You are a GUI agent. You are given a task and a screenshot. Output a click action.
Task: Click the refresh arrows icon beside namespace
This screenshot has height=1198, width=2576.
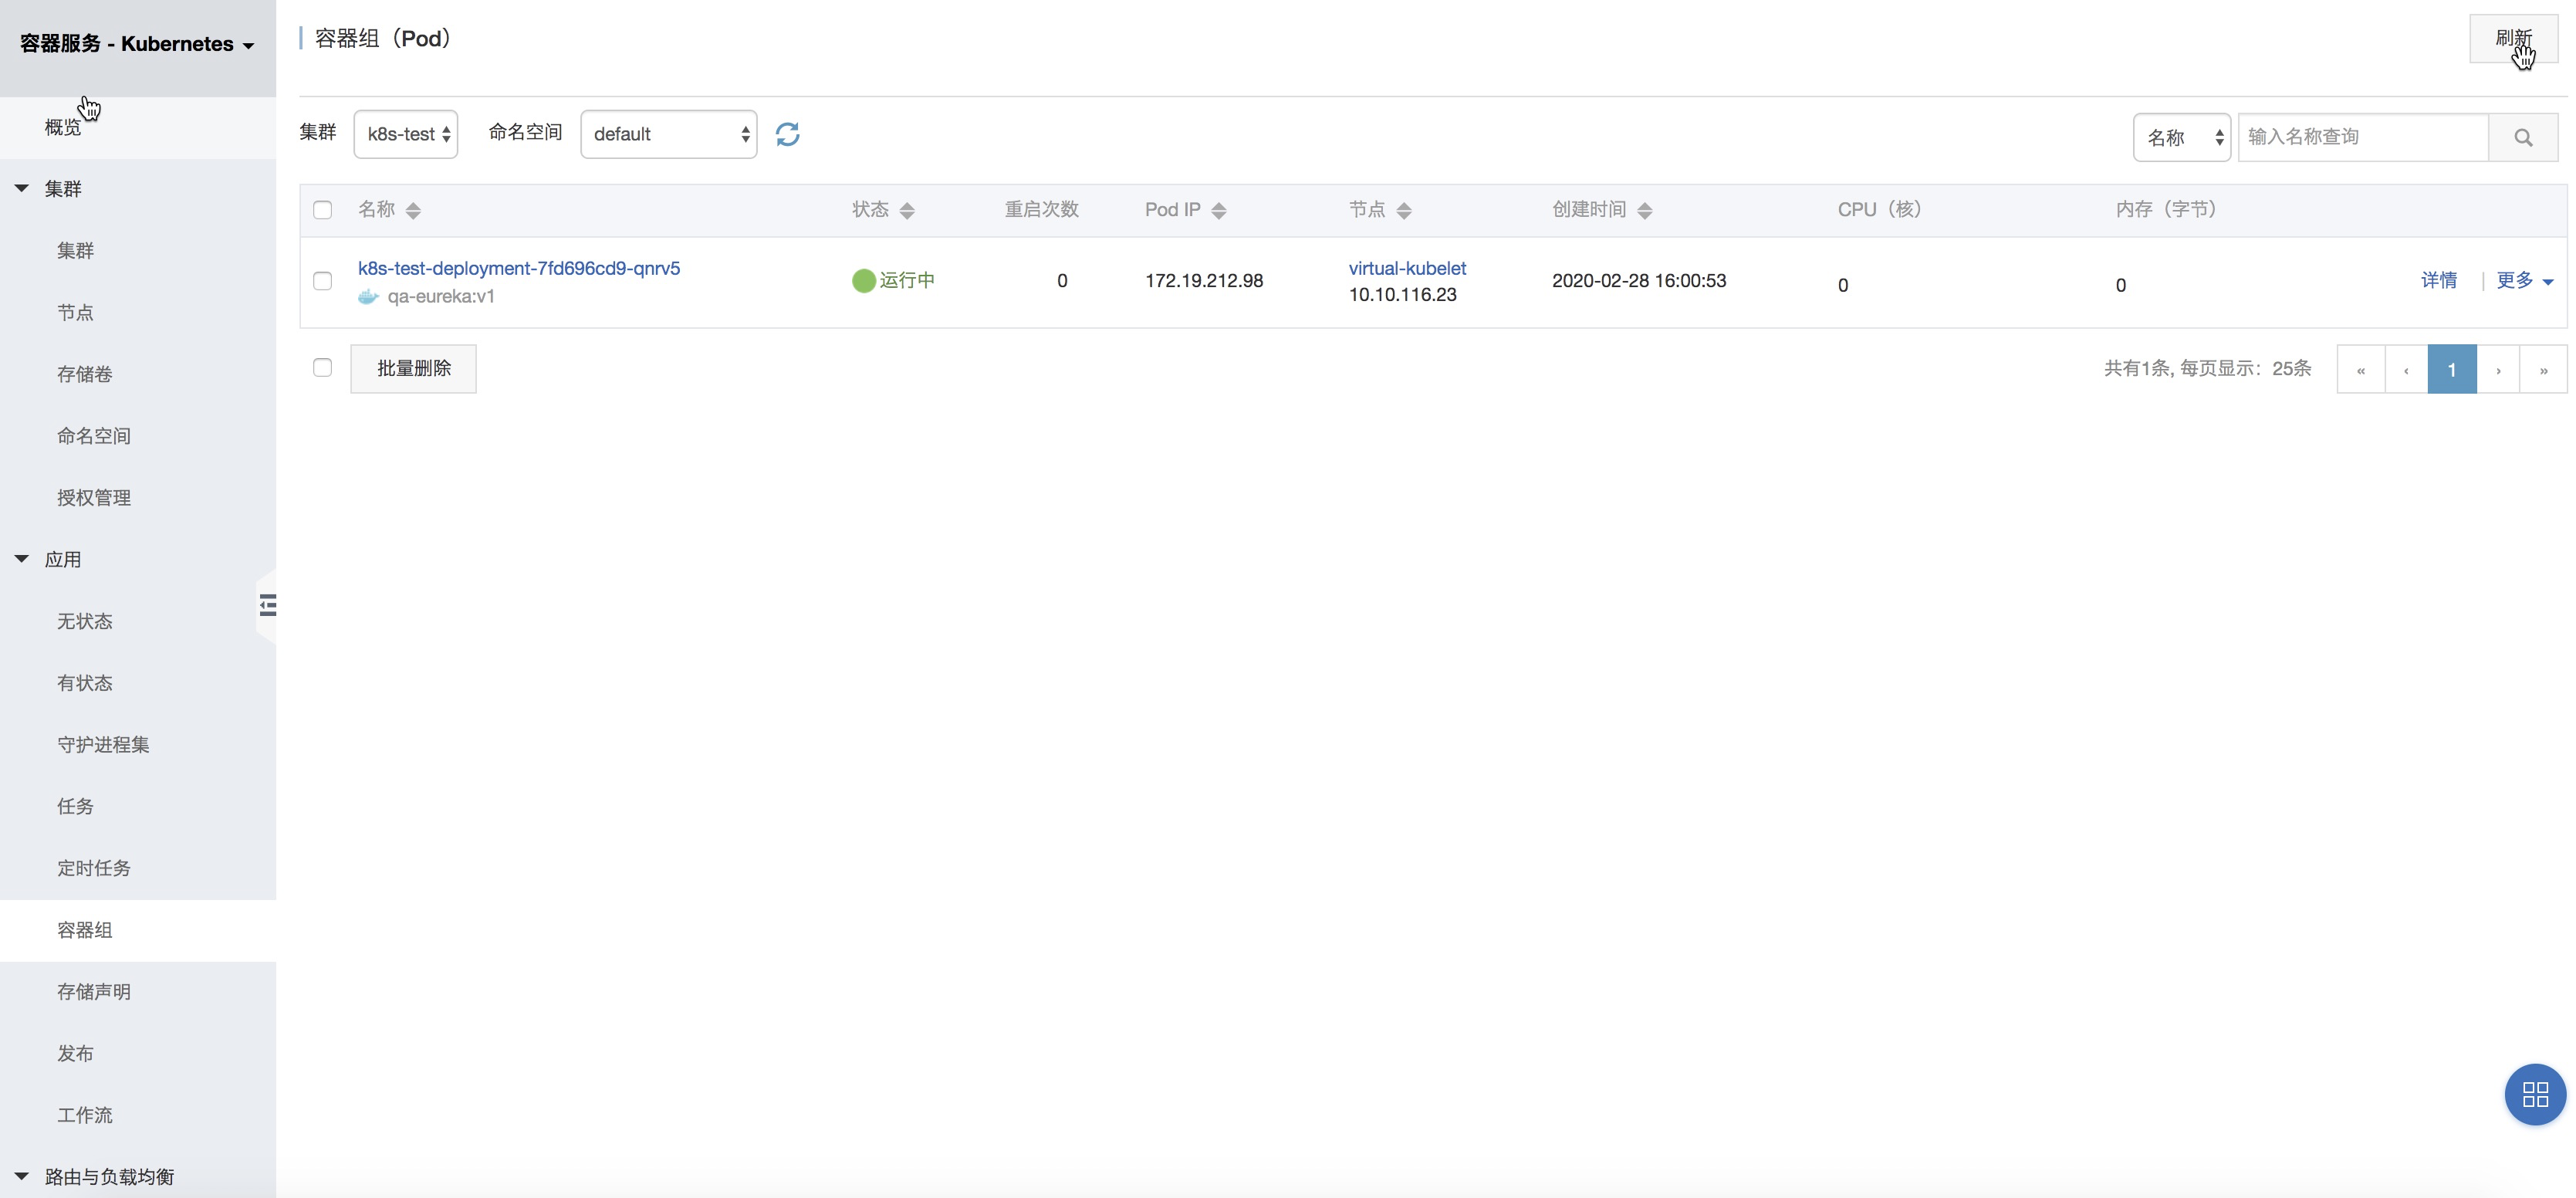pos(787,134)
